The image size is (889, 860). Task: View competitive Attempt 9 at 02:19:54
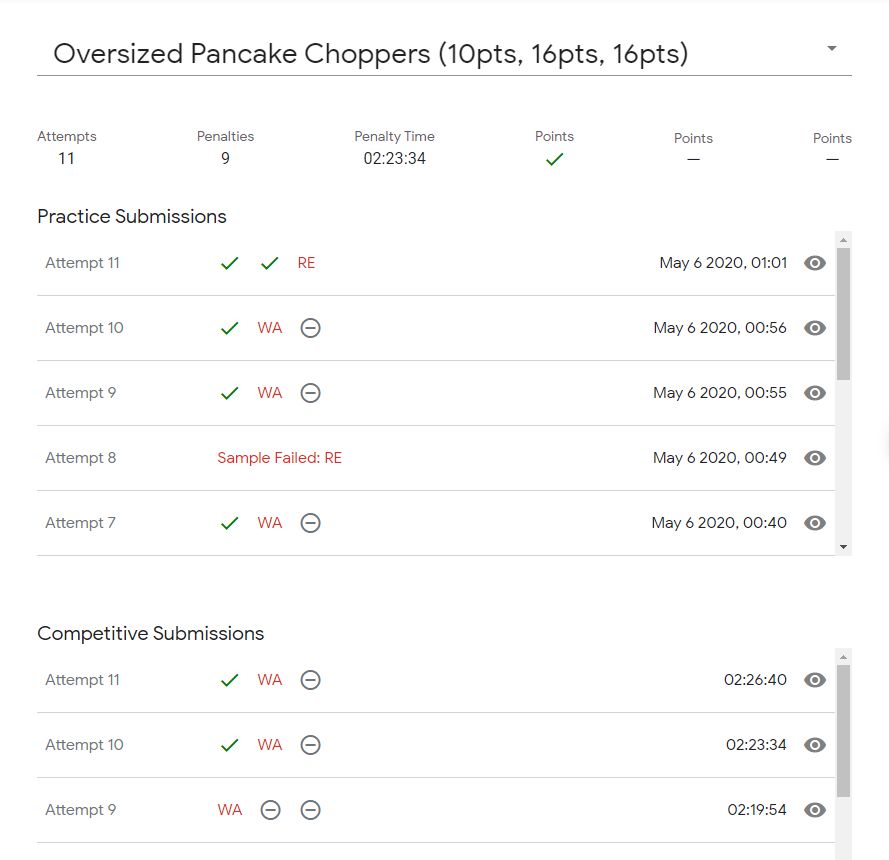point(815,810)
